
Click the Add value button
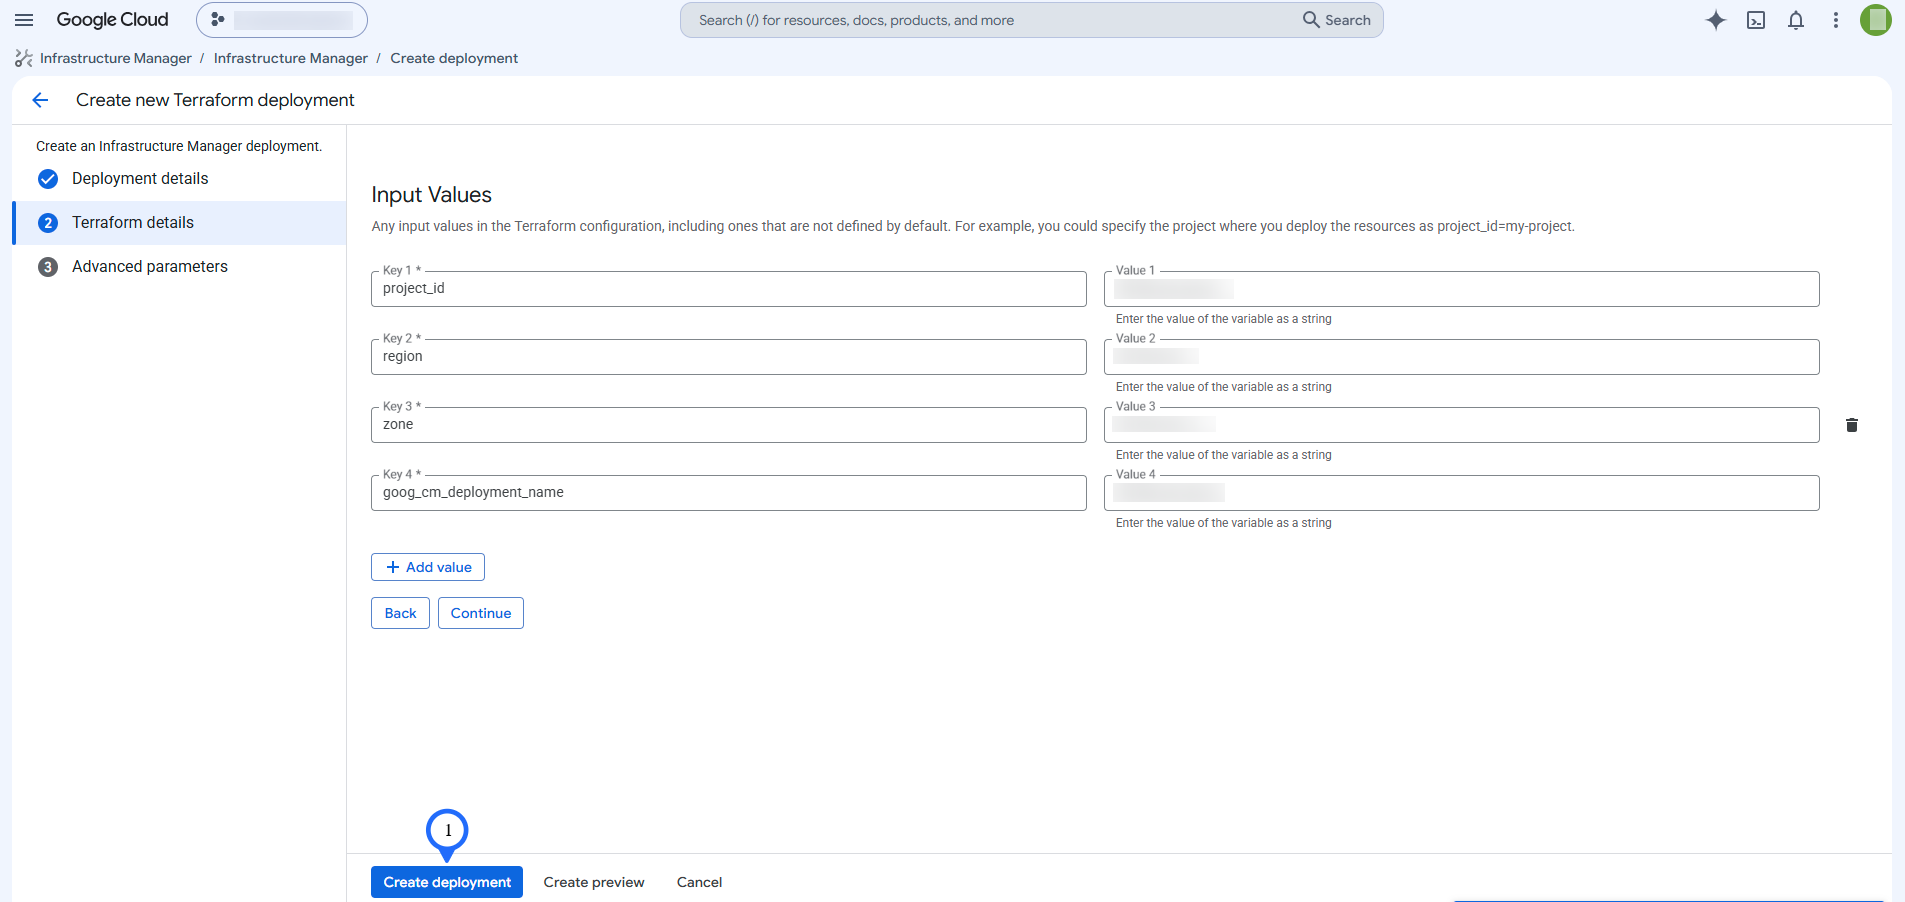click(428, 567)
